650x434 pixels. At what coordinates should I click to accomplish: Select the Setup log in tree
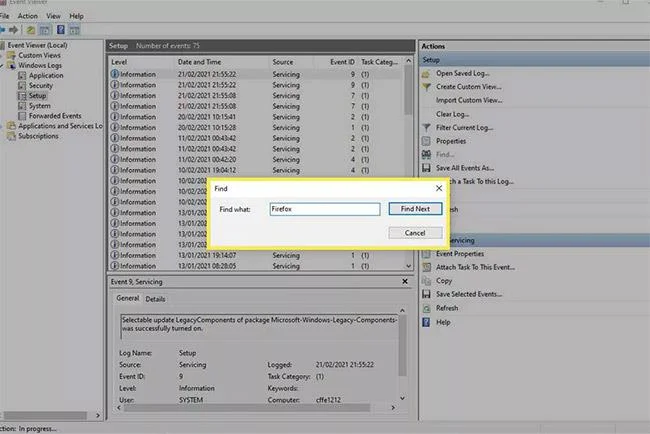[37, 96]
